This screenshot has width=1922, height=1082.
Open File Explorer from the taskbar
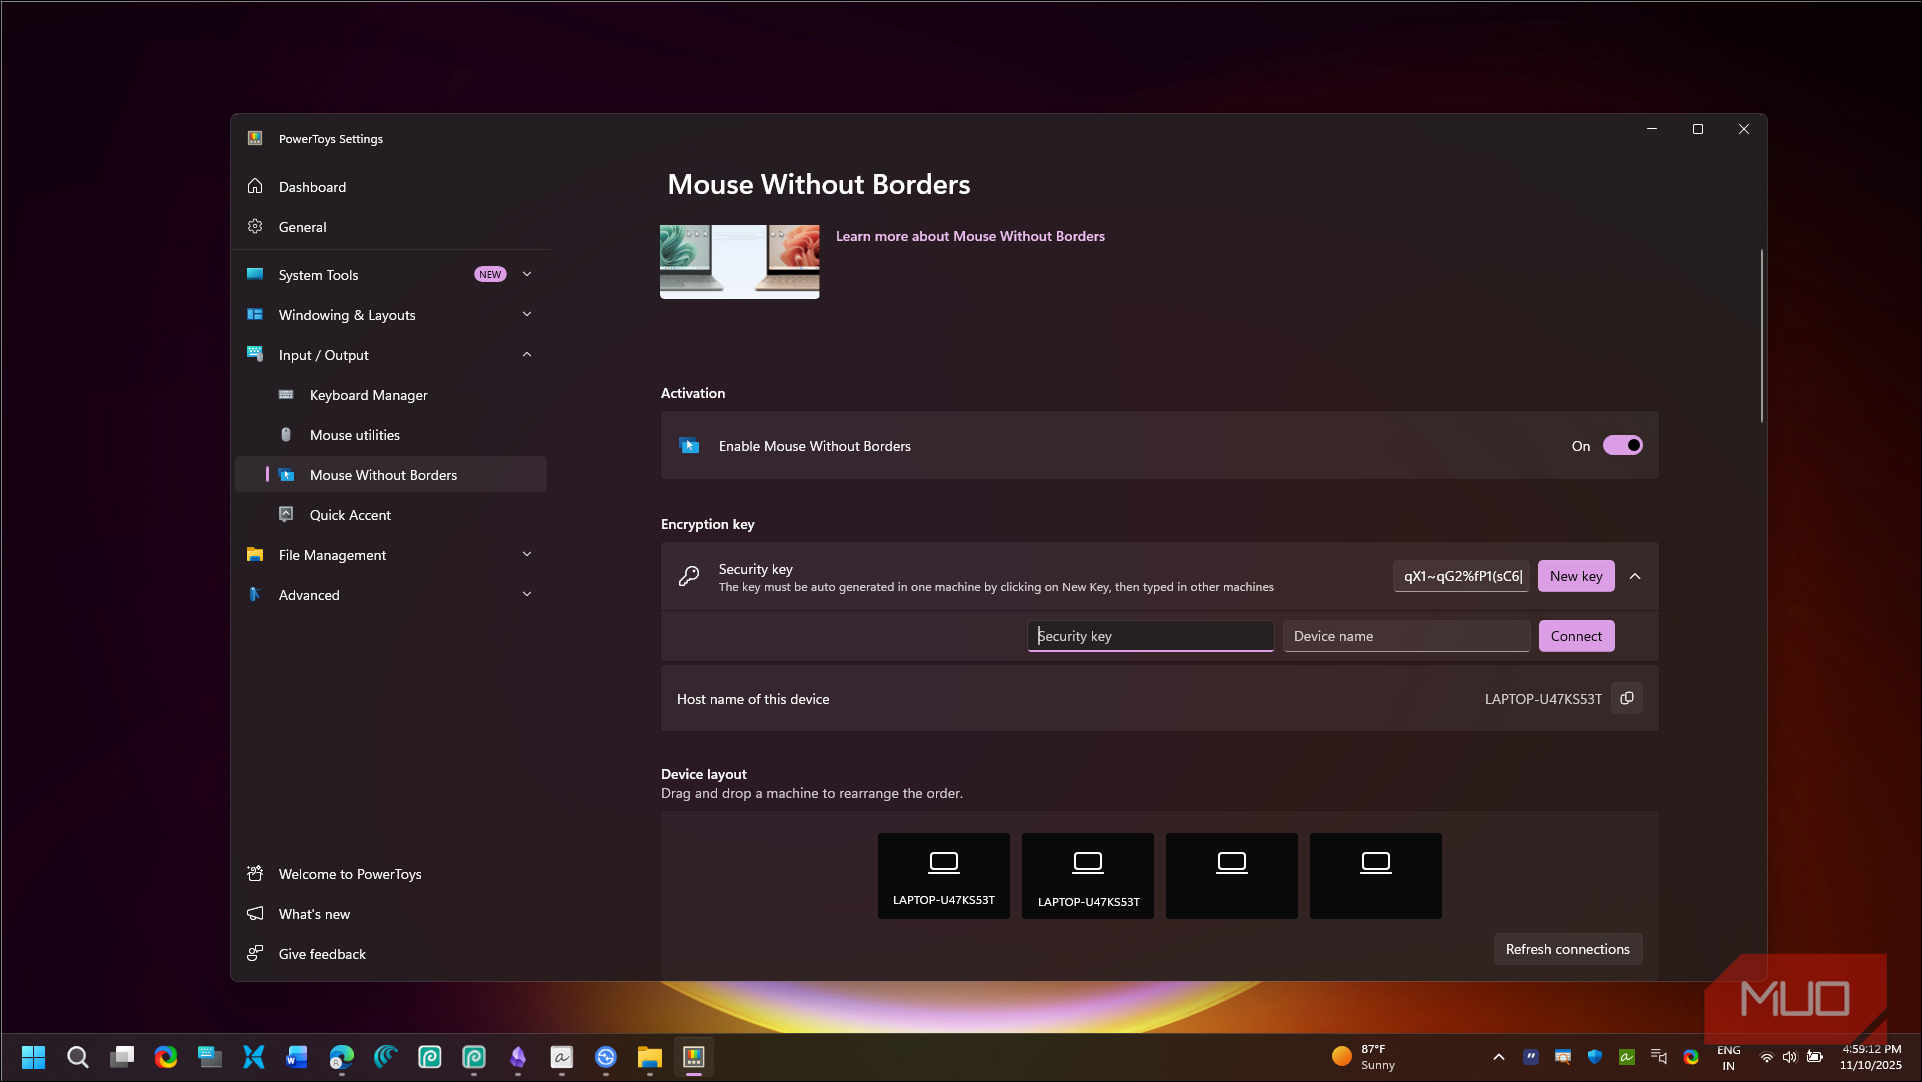coord(650,1057)
